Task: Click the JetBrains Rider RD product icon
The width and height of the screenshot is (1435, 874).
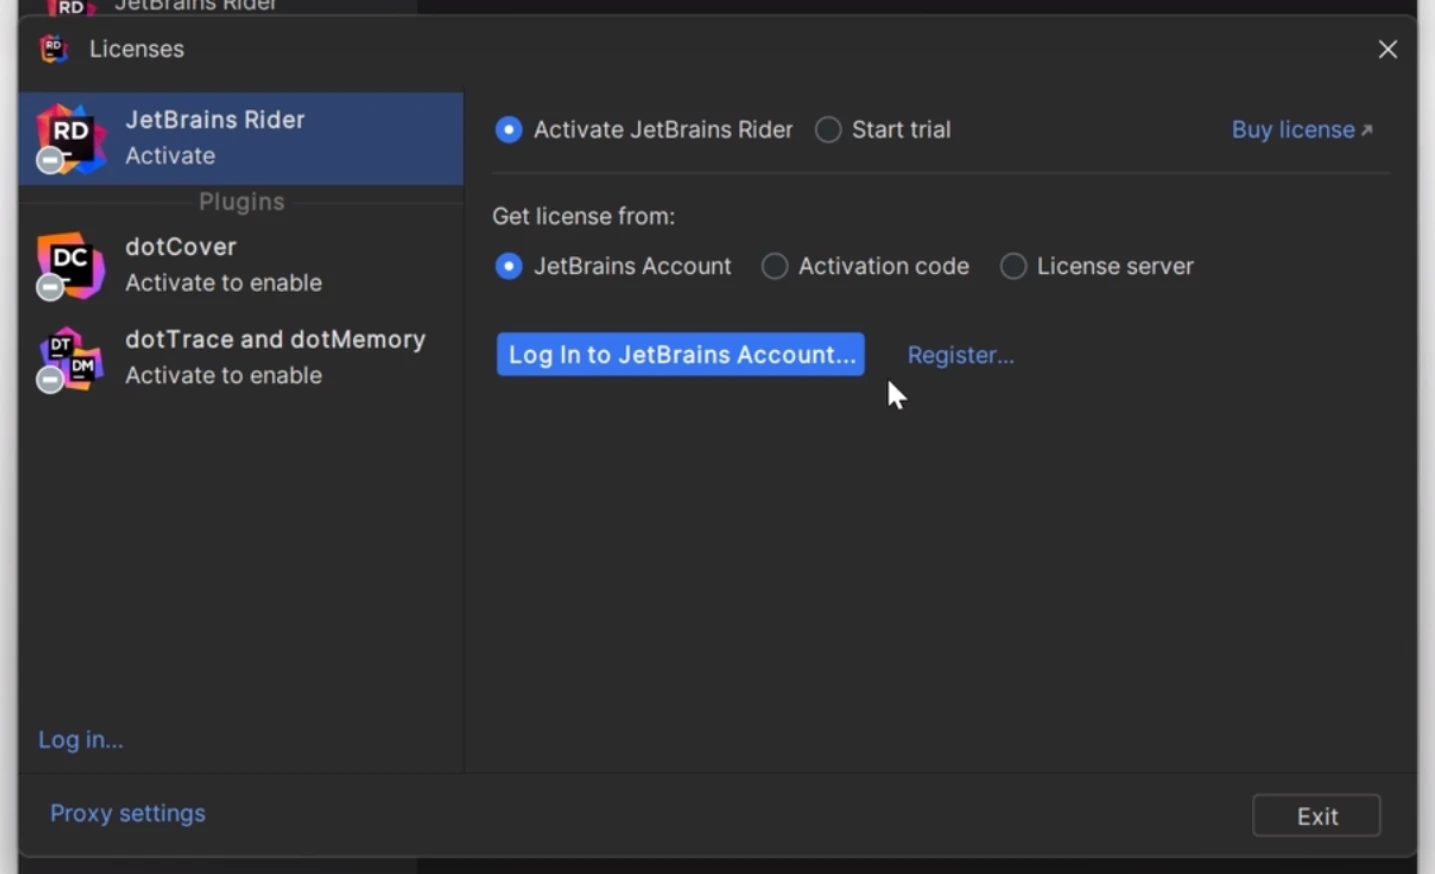Action: pos(71,138)
